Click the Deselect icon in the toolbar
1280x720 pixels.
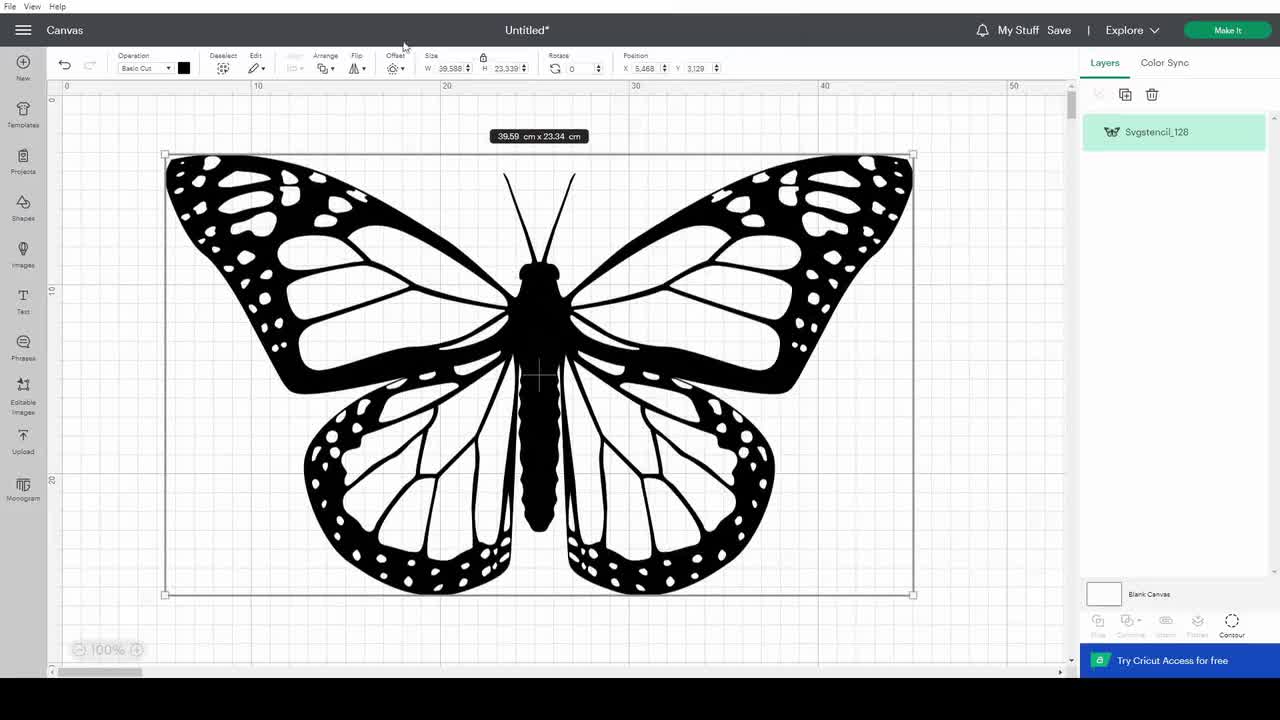[223, 67]
